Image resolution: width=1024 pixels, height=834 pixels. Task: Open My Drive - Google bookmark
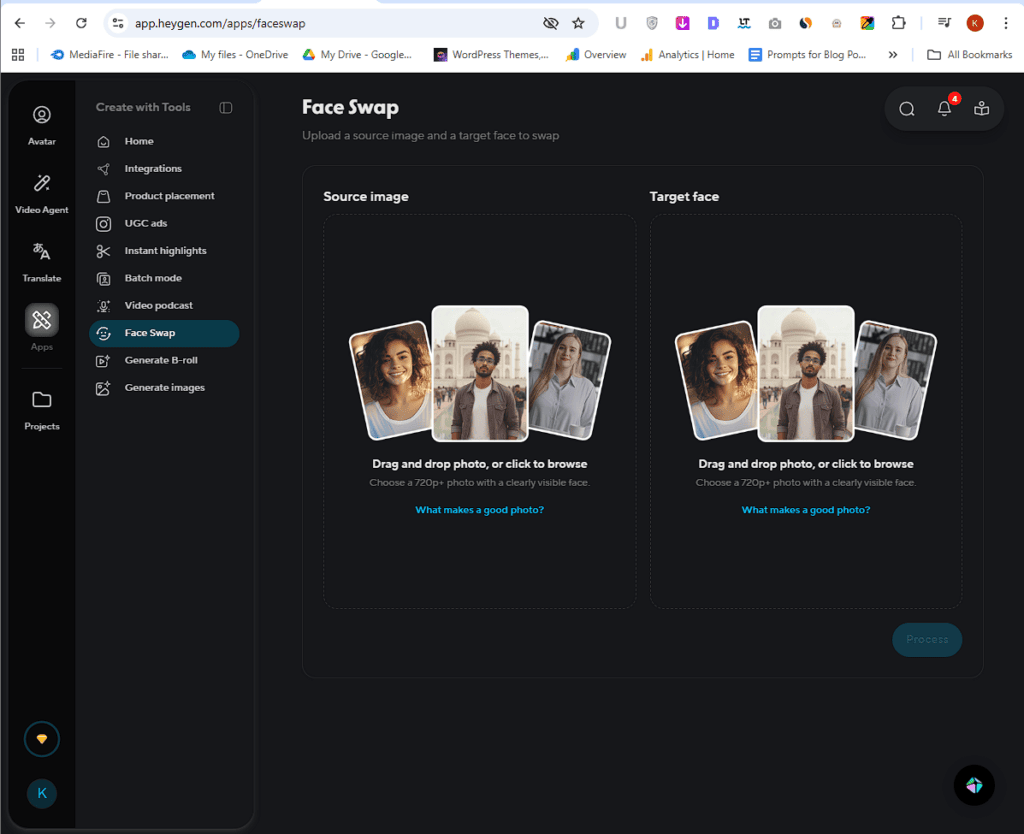click(x=357, y=55)
